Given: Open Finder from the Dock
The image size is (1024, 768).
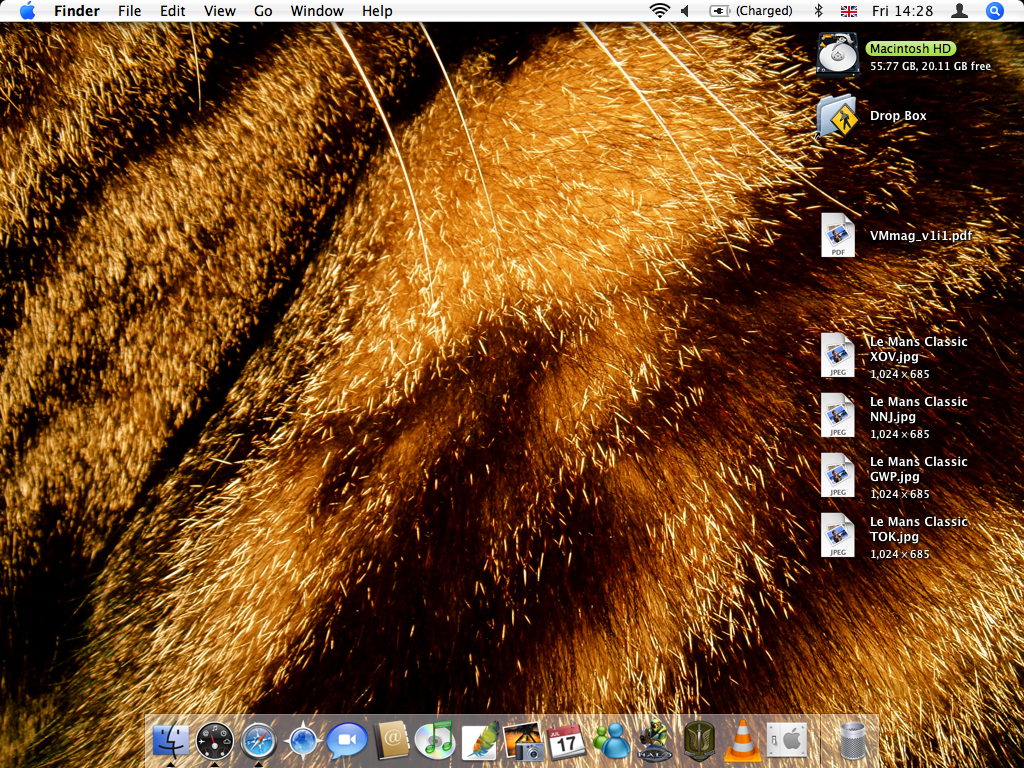Looking at the screenshot, I should point(170,741).
